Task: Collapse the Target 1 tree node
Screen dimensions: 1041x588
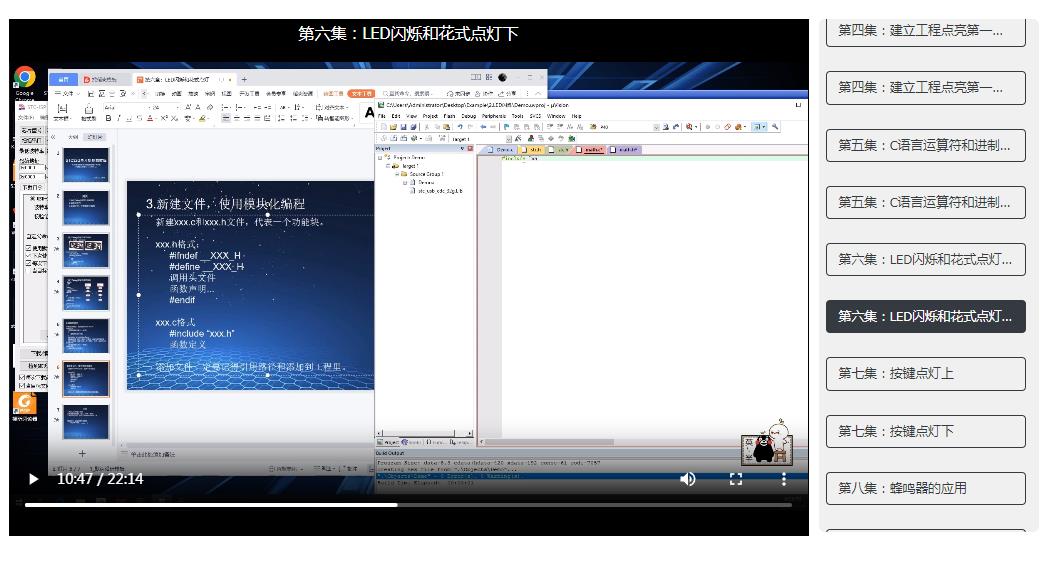Action: [388, 166]
